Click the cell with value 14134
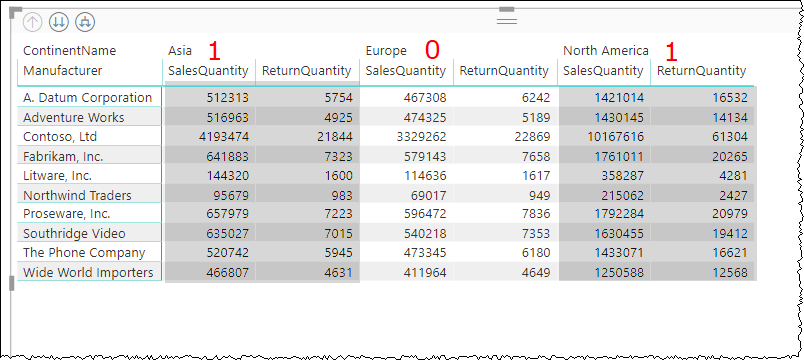 tap(730, 117)
